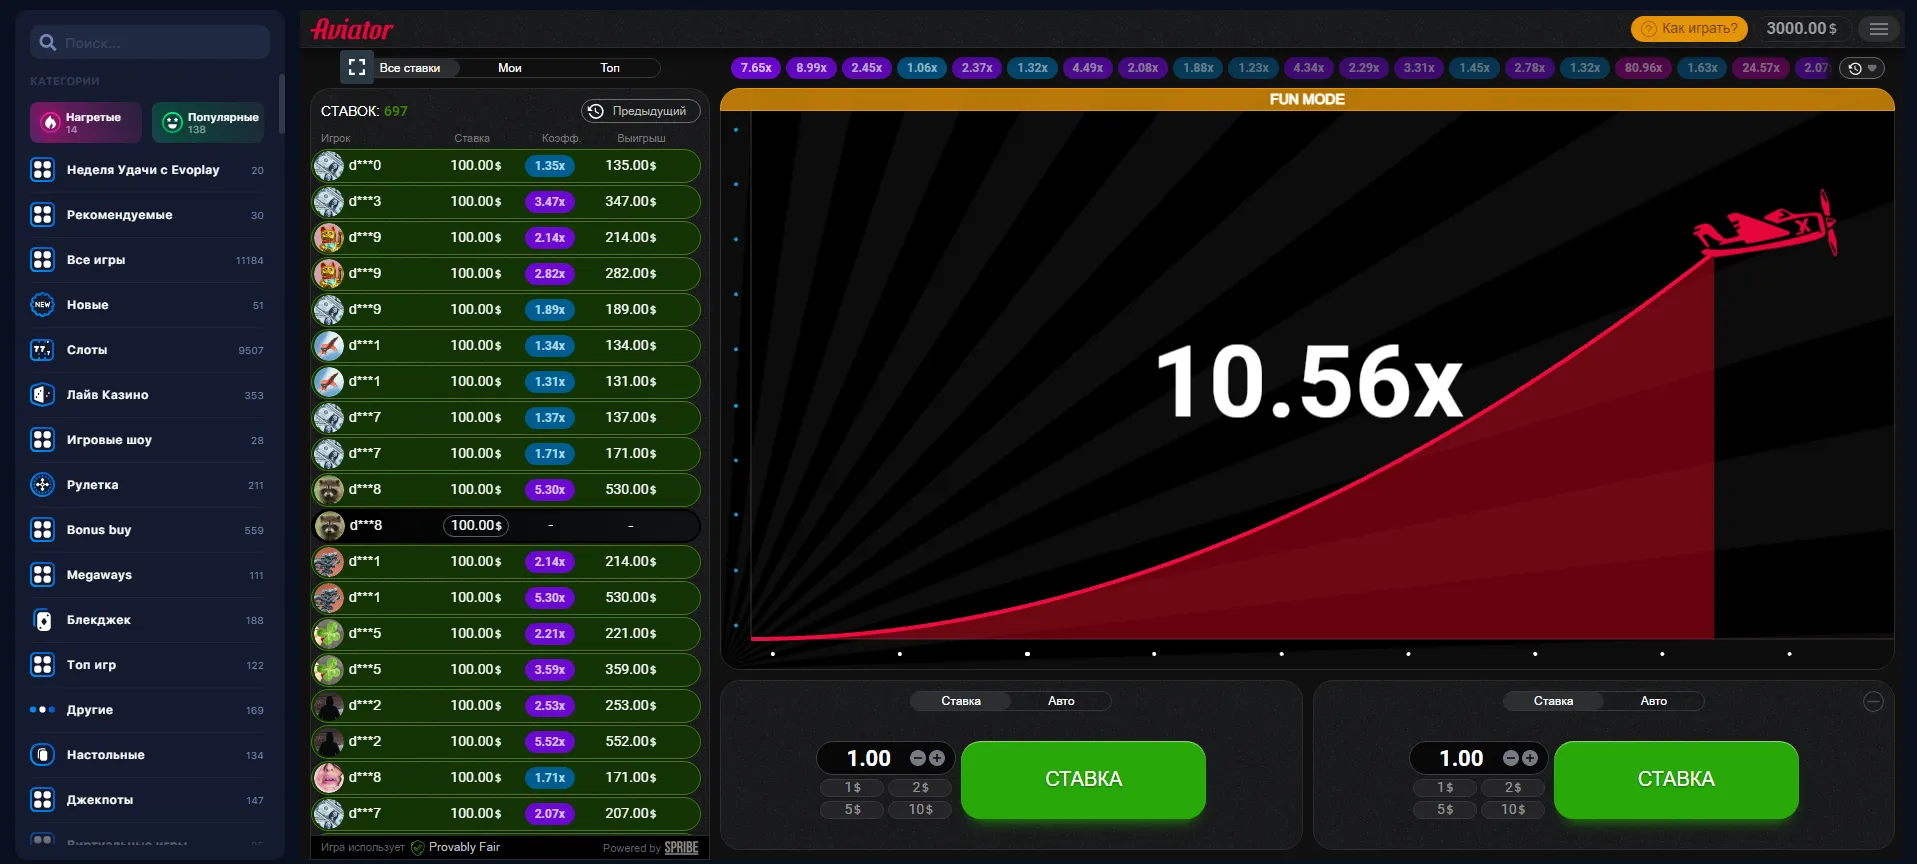Click the fullscreen icon beside Все ставки
This screenshot has height=864, width=1917.
pos(356,67)
